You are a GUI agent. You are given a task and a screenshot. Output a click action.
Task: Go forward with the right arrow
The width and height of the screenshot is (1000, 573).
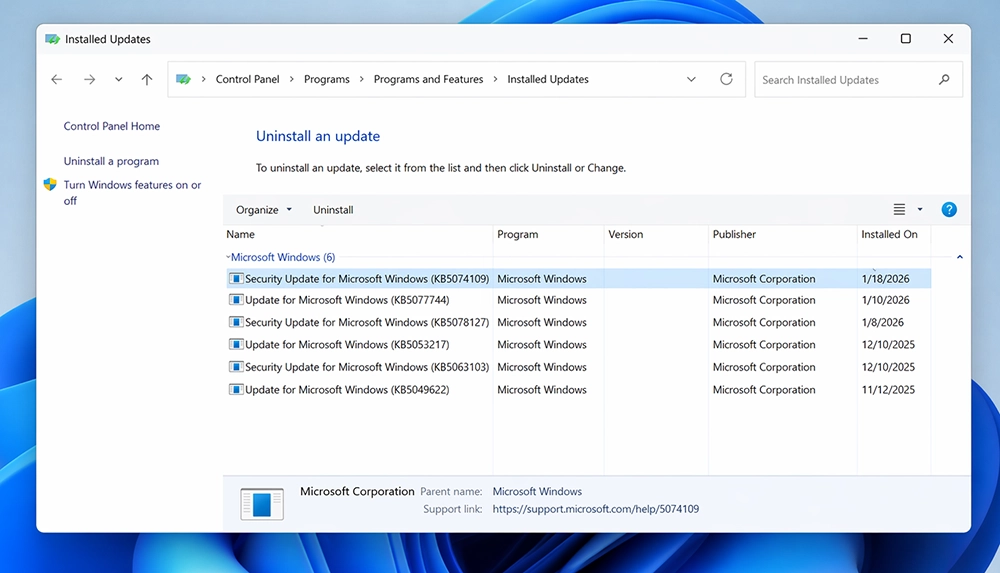pyautogui.click(x=90, y=79)
